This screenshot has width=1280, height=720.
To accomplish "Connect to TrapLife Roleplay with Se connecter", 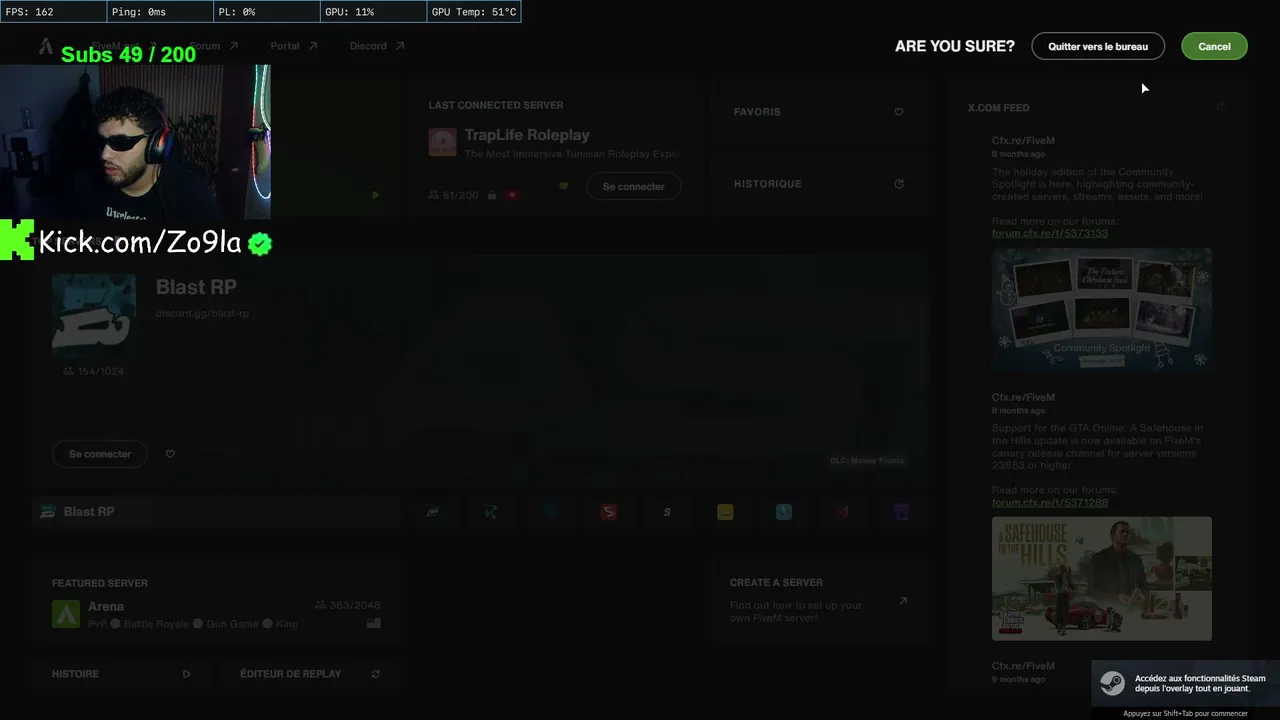I will pos(633,186).
